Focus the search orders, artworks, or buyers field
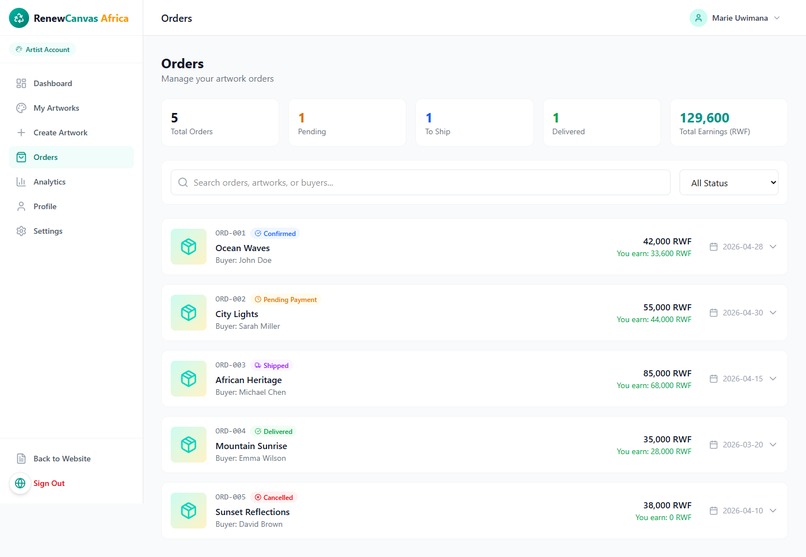This screenshot has width=806, height=557. point(420,182)
